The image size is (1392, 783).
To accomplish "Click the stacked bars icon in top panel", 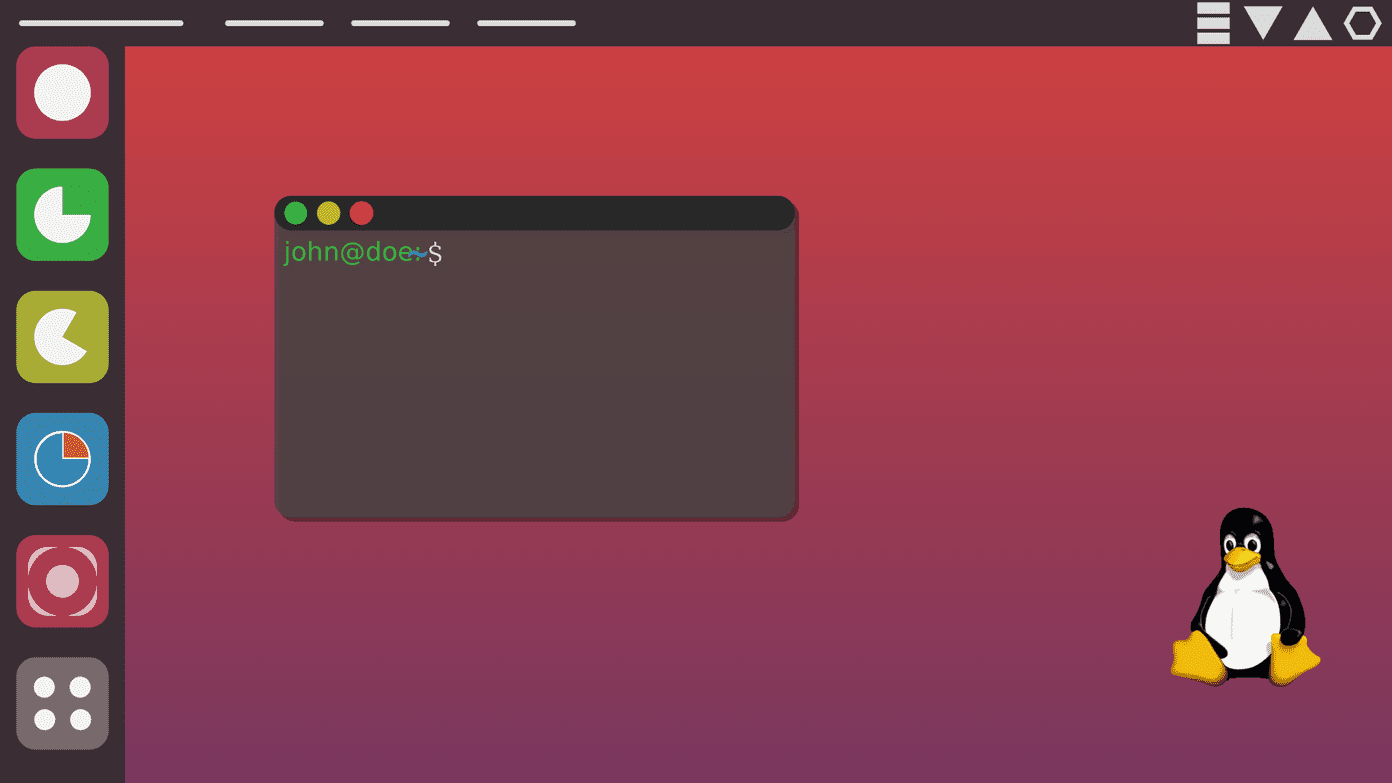I will coord(1213,23).
